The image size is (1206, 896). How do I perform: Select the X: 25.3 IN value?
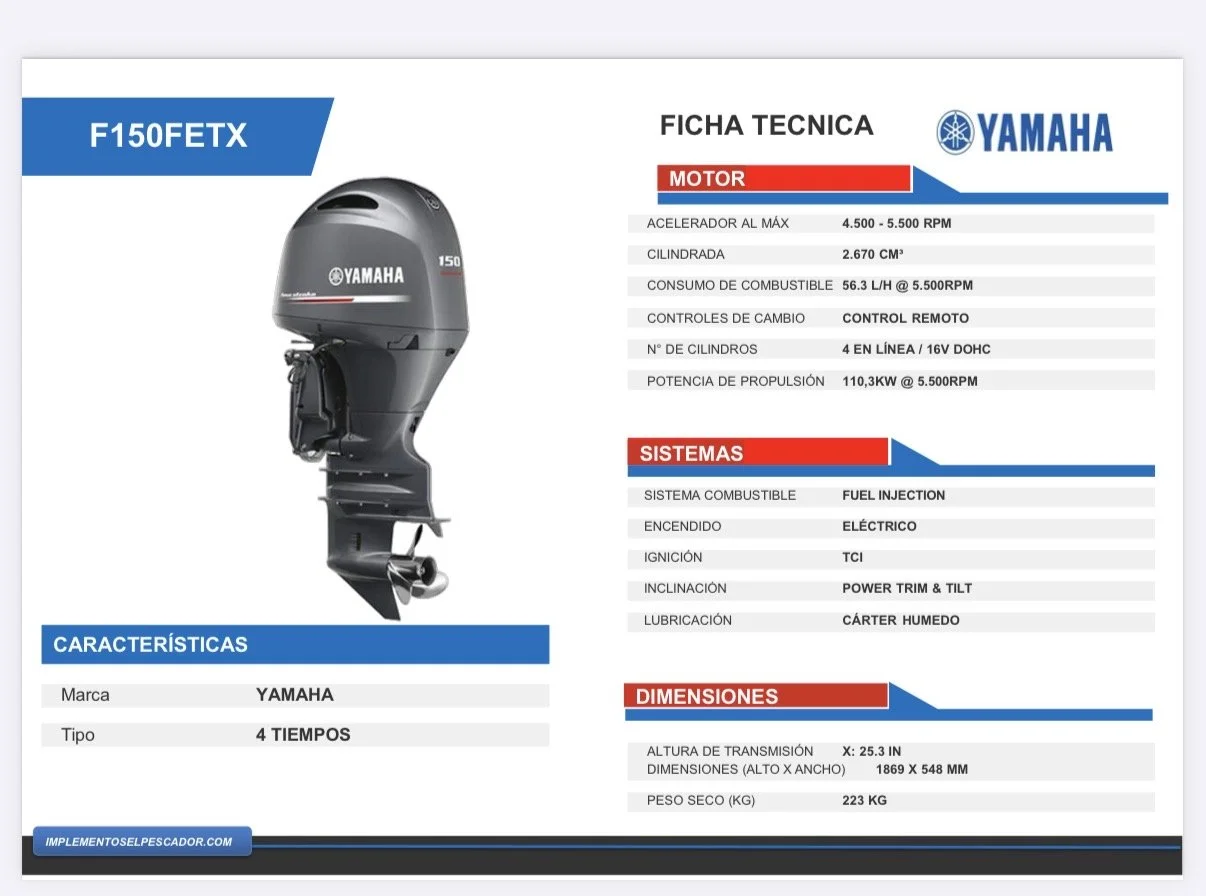(x=872, y=751)
